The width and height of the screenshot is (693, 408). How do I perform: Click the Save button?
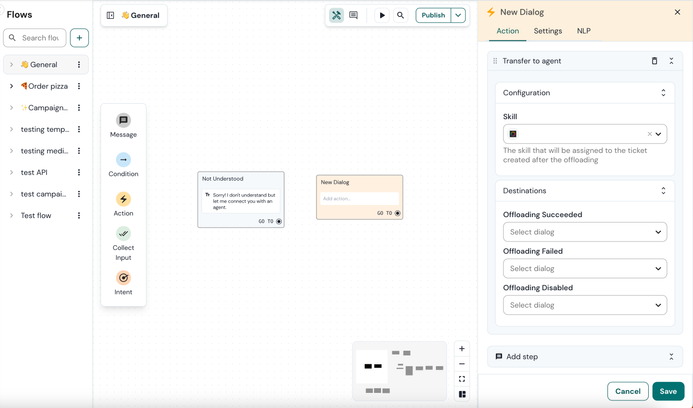coord(667,391)
